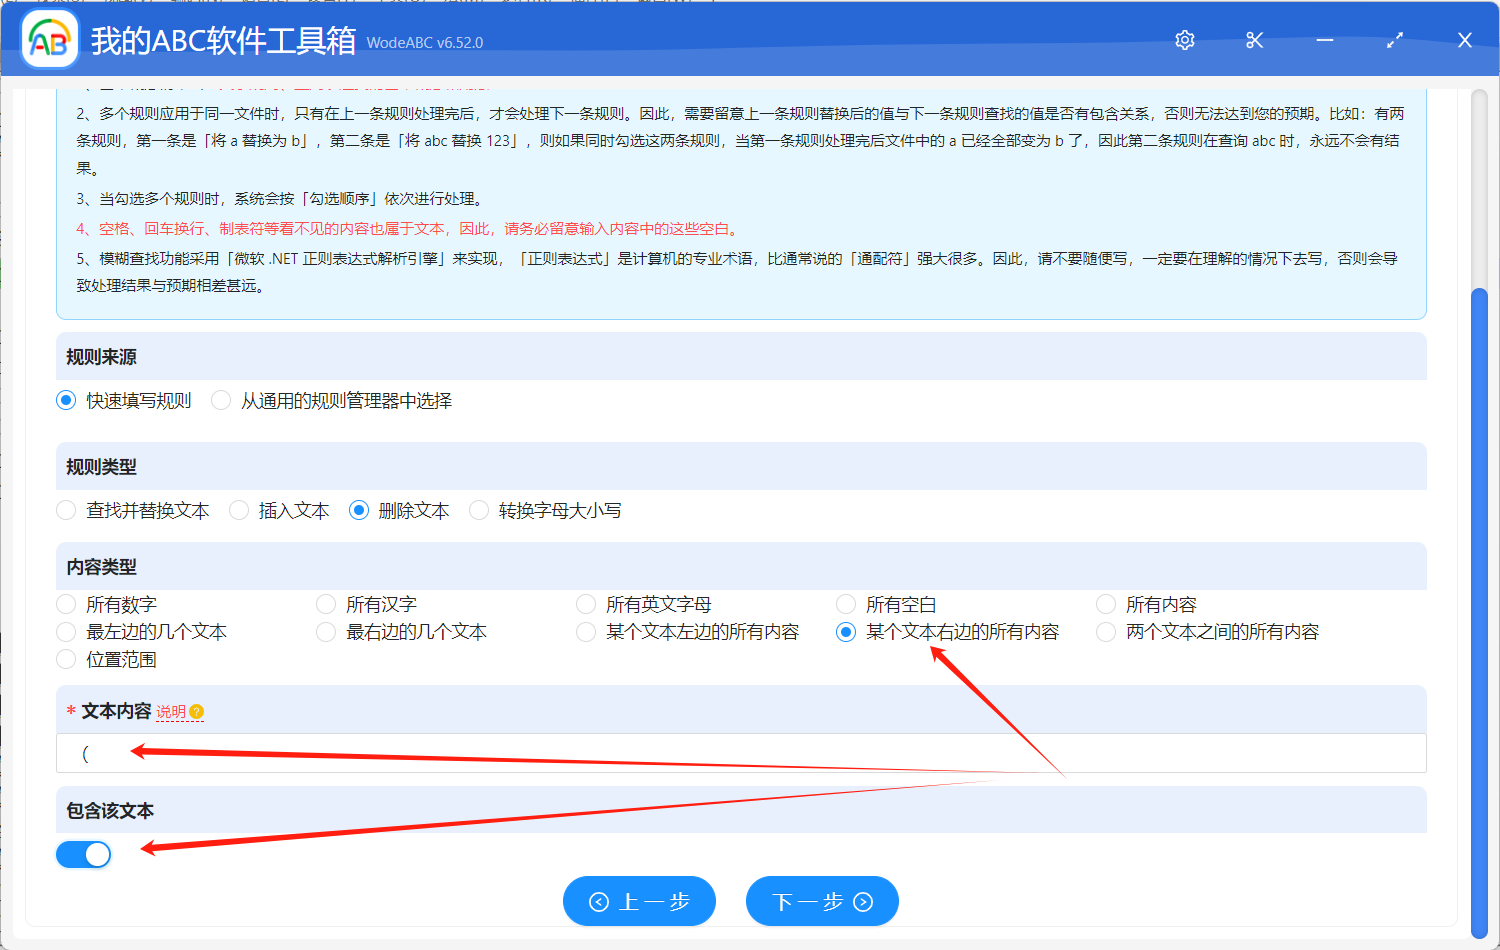Select 从通用的规则管理器中选择 as rule source
The width and height of the screenshot is (1500, 950).
click(220, 400)
